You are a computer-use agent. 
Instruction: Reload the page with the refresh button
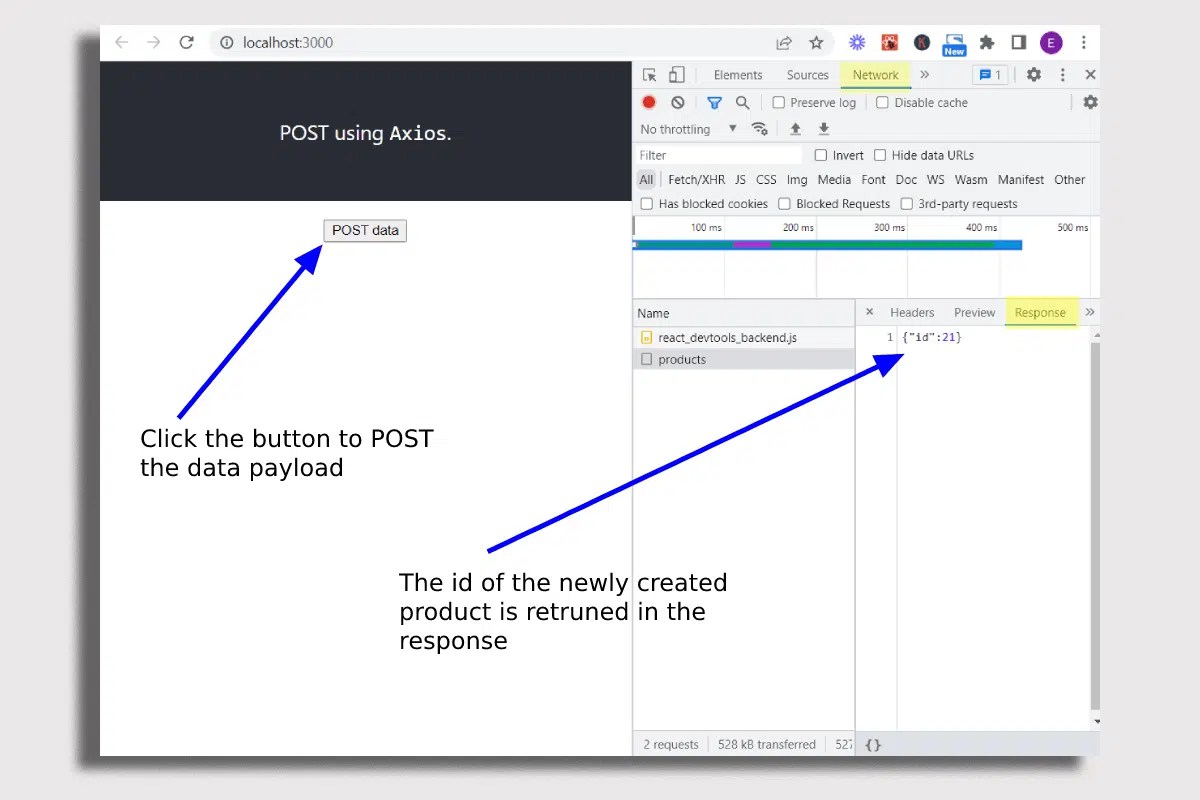[x=186, y=42]
